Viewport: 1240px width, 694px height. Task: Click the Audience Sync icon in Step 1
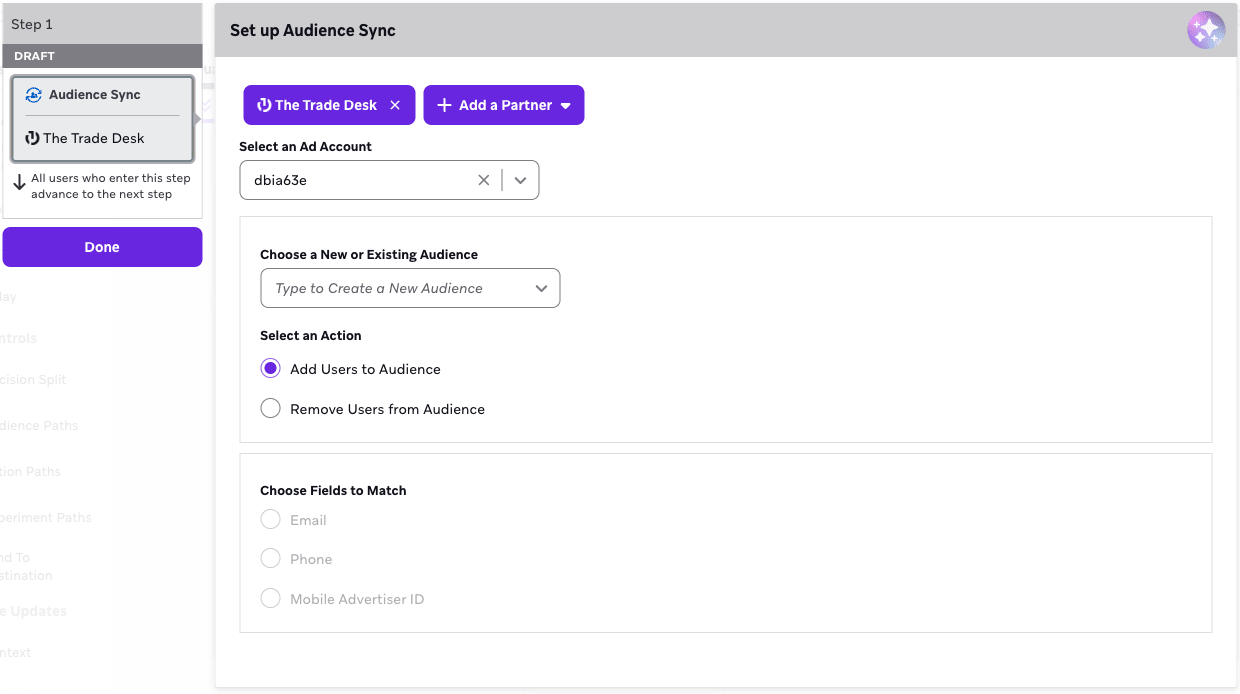point(33,94)
